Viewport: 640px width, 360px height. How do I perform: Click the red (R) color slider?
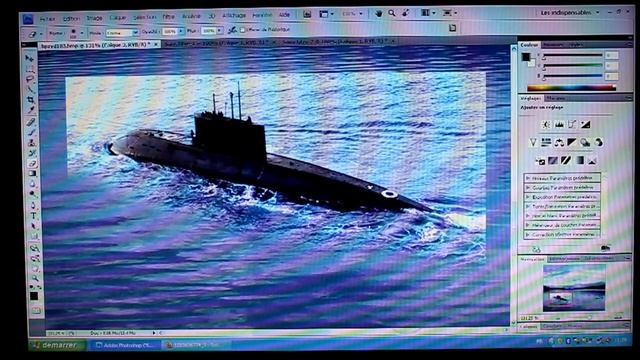(572, 55)
